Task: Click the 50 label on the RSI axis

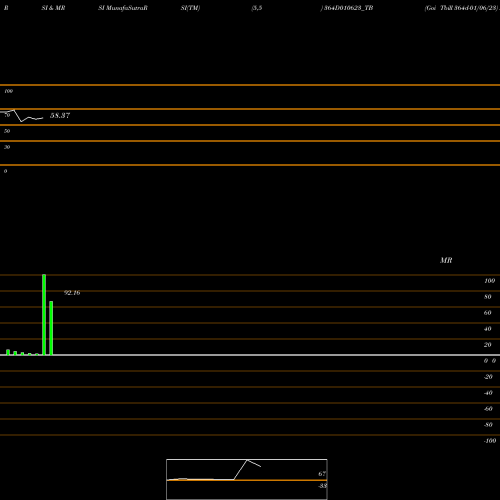Action: (x=7, y=131)
